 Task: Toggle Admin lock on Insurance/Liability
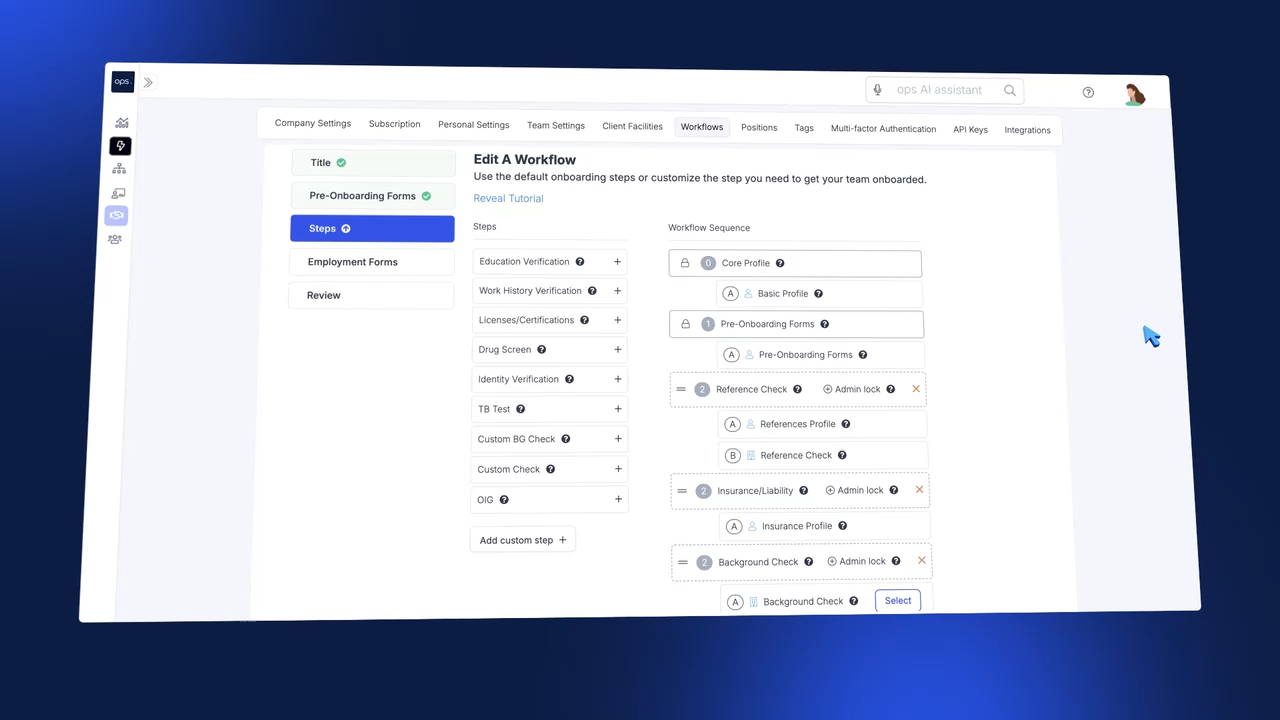pyautogui.click(x=854, y=491)
